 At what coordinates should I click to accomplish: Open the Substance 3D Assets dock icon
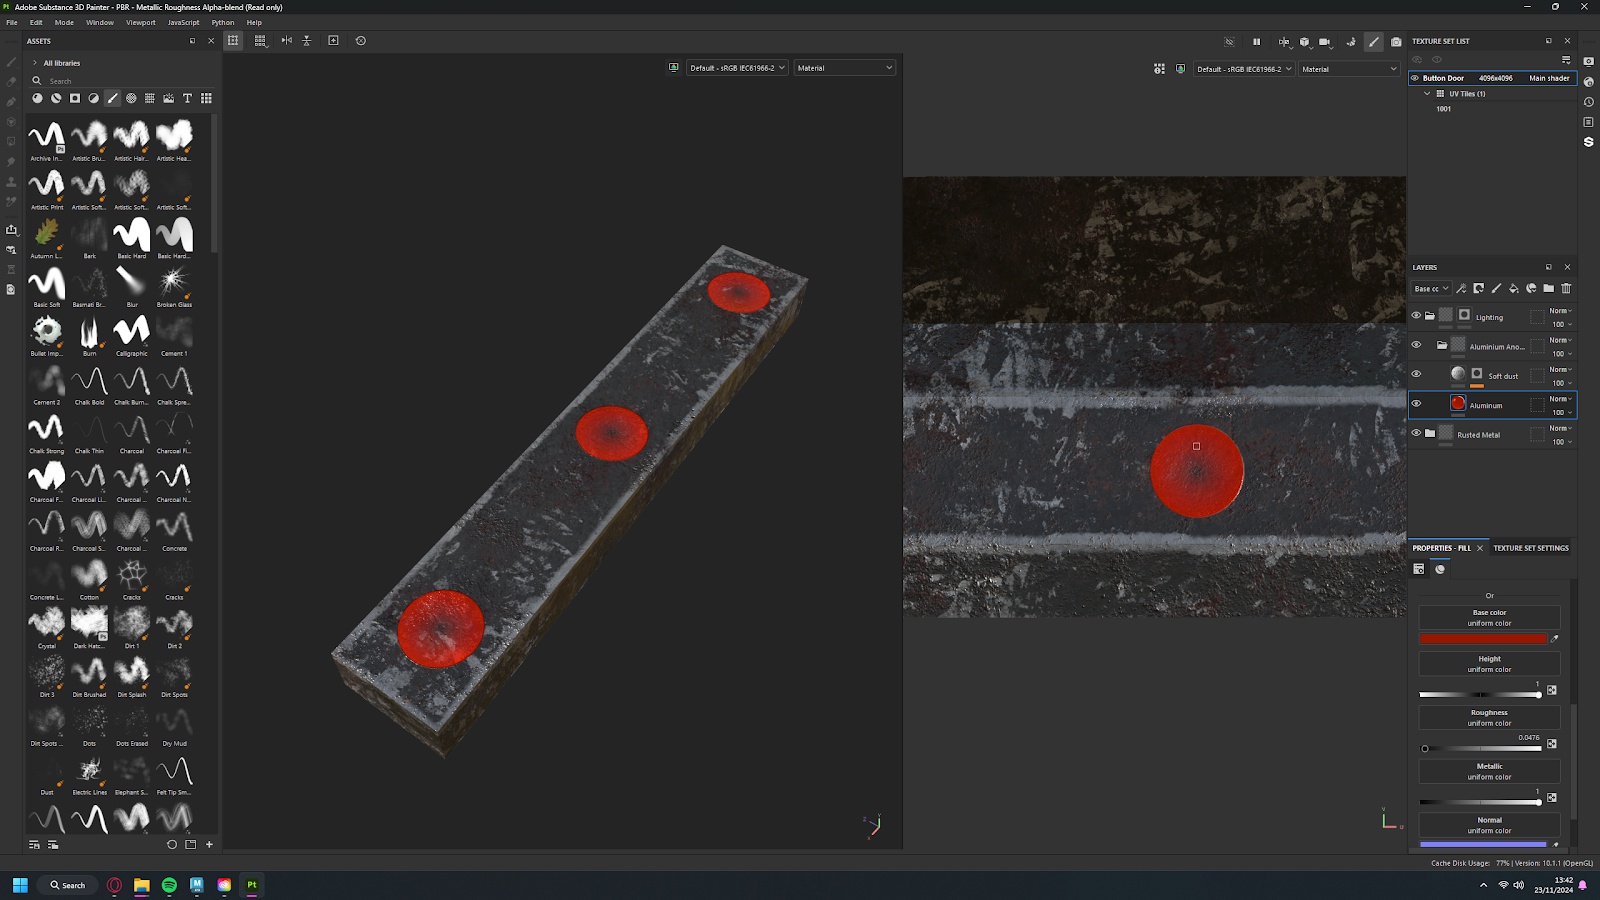1589,142
